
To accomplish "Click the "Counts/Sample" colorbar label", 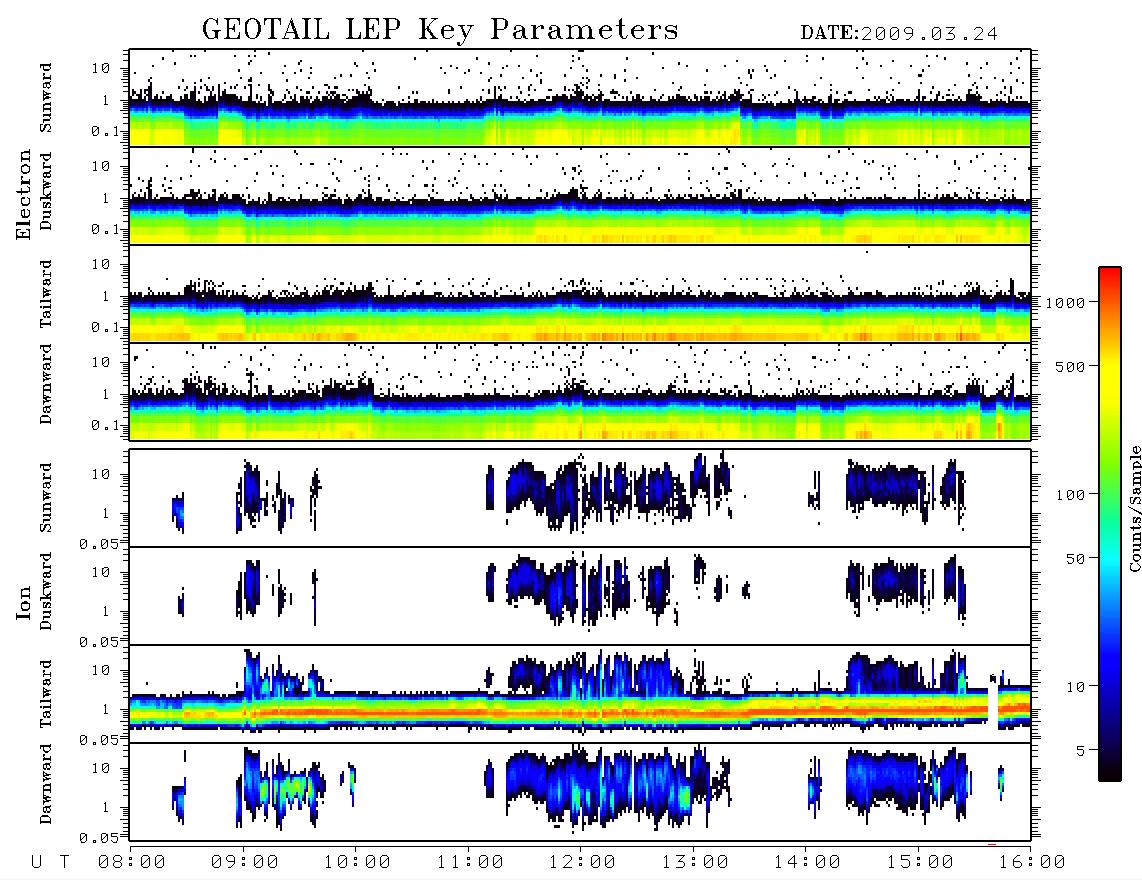I will click(1134, 508).
